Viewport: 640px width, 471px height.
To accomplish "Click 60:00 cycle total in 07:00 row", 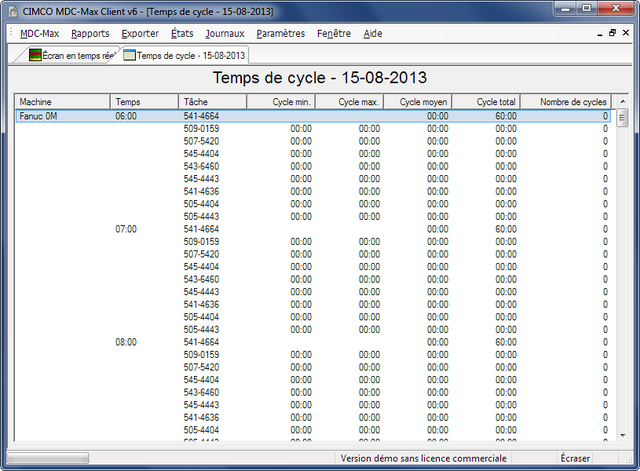I will [506, 229].
